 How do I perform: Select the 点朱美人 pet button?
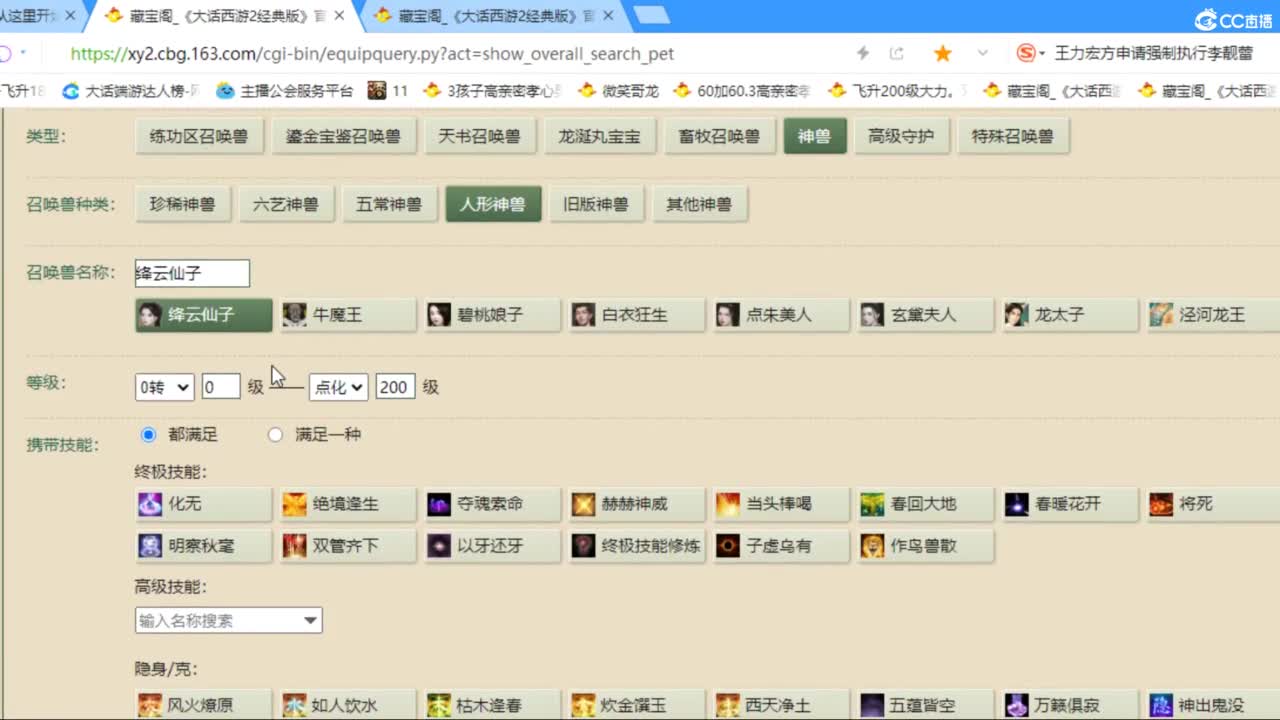[780, 315]
